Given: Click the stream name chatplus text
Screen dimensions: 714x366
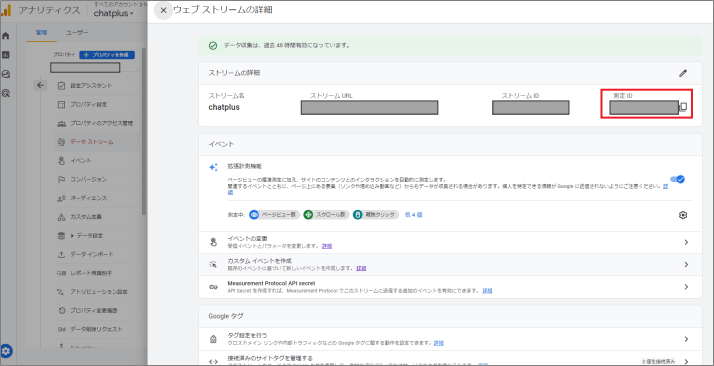Looking at the screenshot, I should (x=224, y=107).
